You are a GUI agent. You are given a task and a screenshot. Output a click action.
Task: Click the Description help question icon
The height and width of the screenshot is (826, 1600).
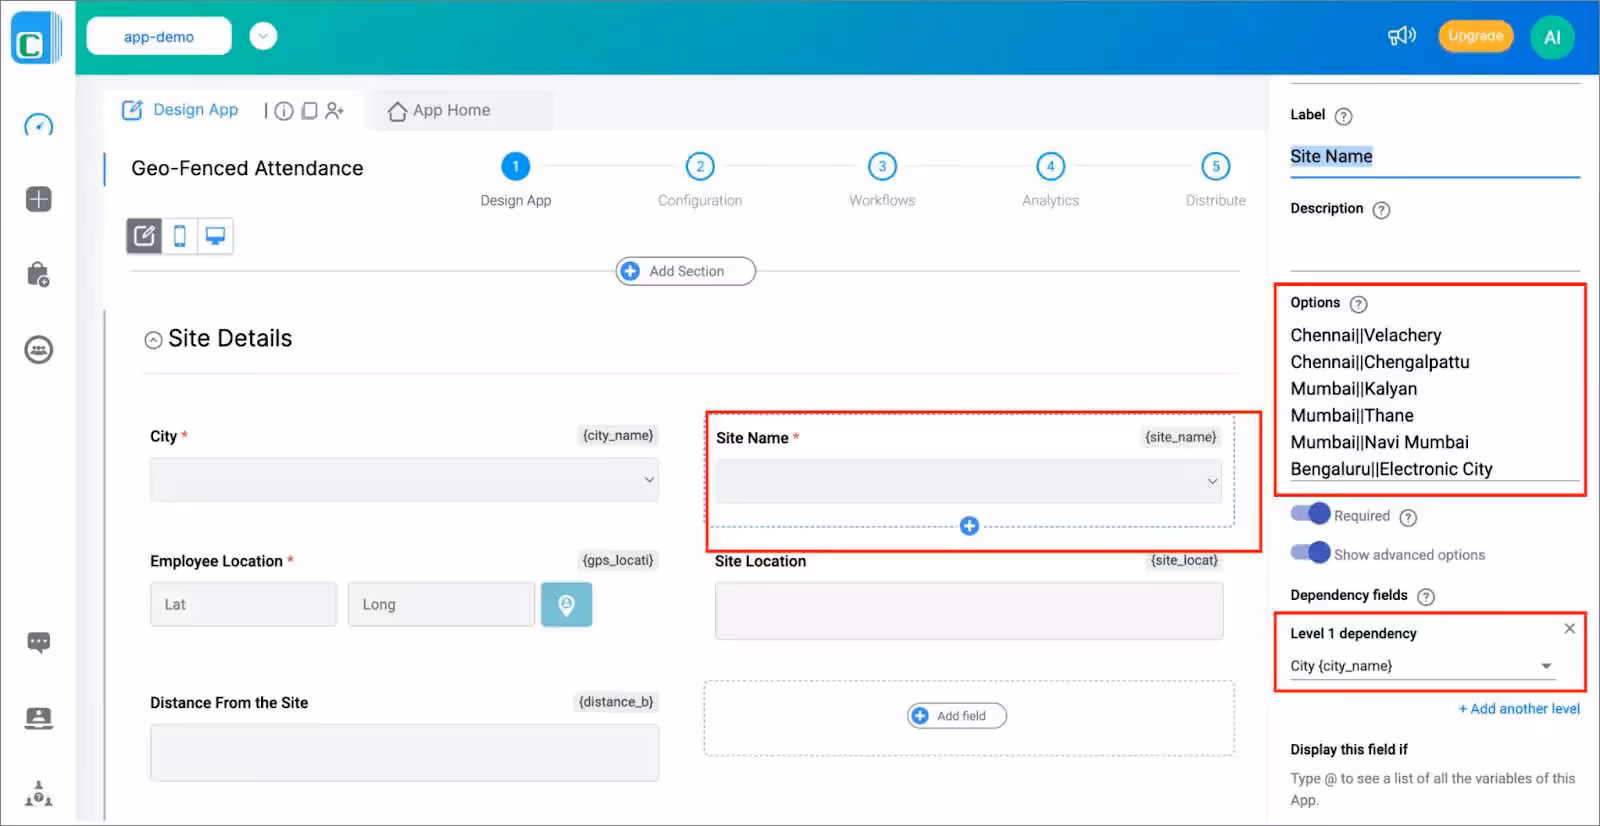click(1381, 210)
